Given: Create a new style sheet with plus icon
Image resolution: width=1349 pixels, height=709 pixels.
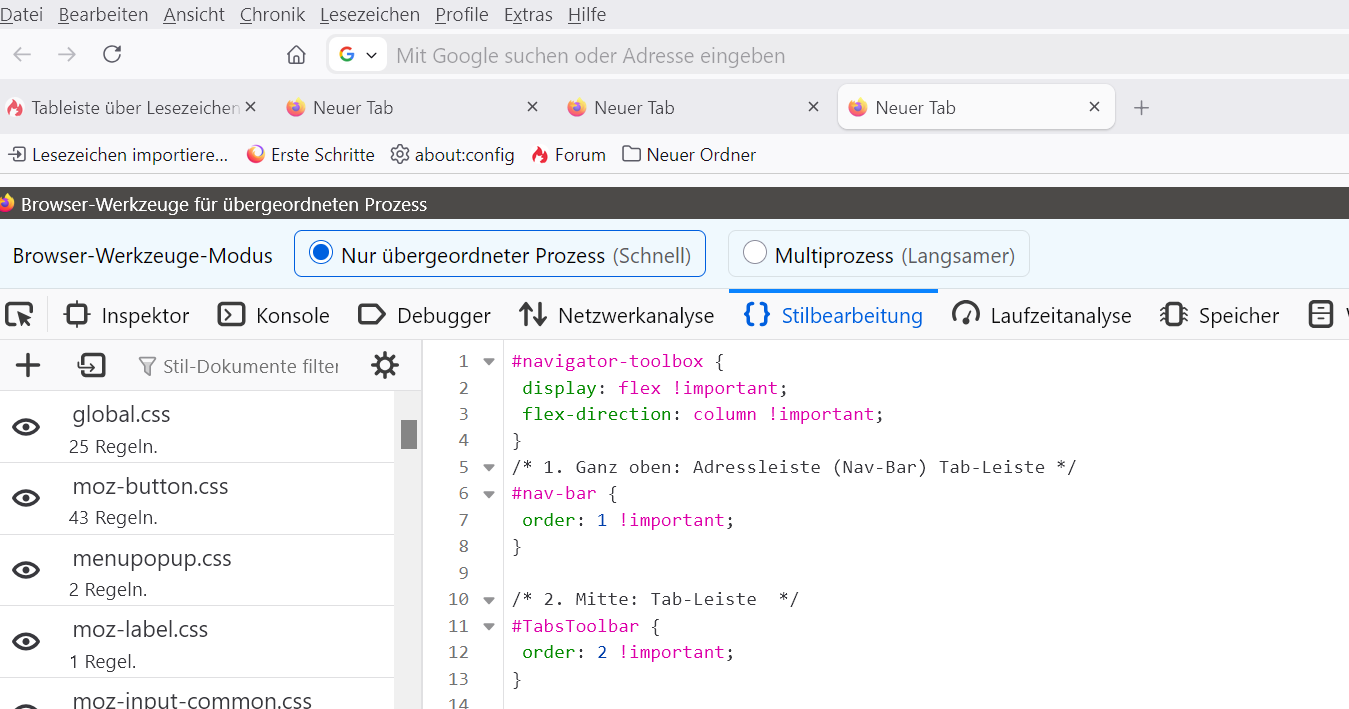Looking at the screenshot, I should click(28, 366).
